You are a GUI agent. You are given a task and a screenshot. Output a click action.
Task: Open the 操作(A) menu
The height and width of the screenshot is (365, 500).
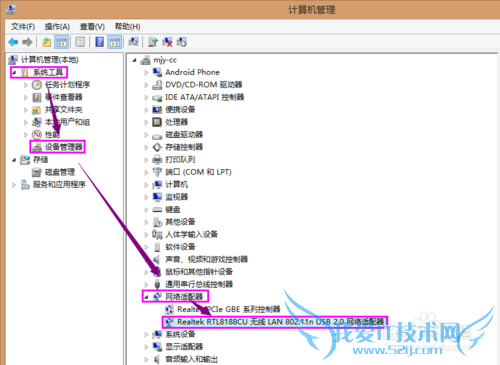click(x=57, y=27)
